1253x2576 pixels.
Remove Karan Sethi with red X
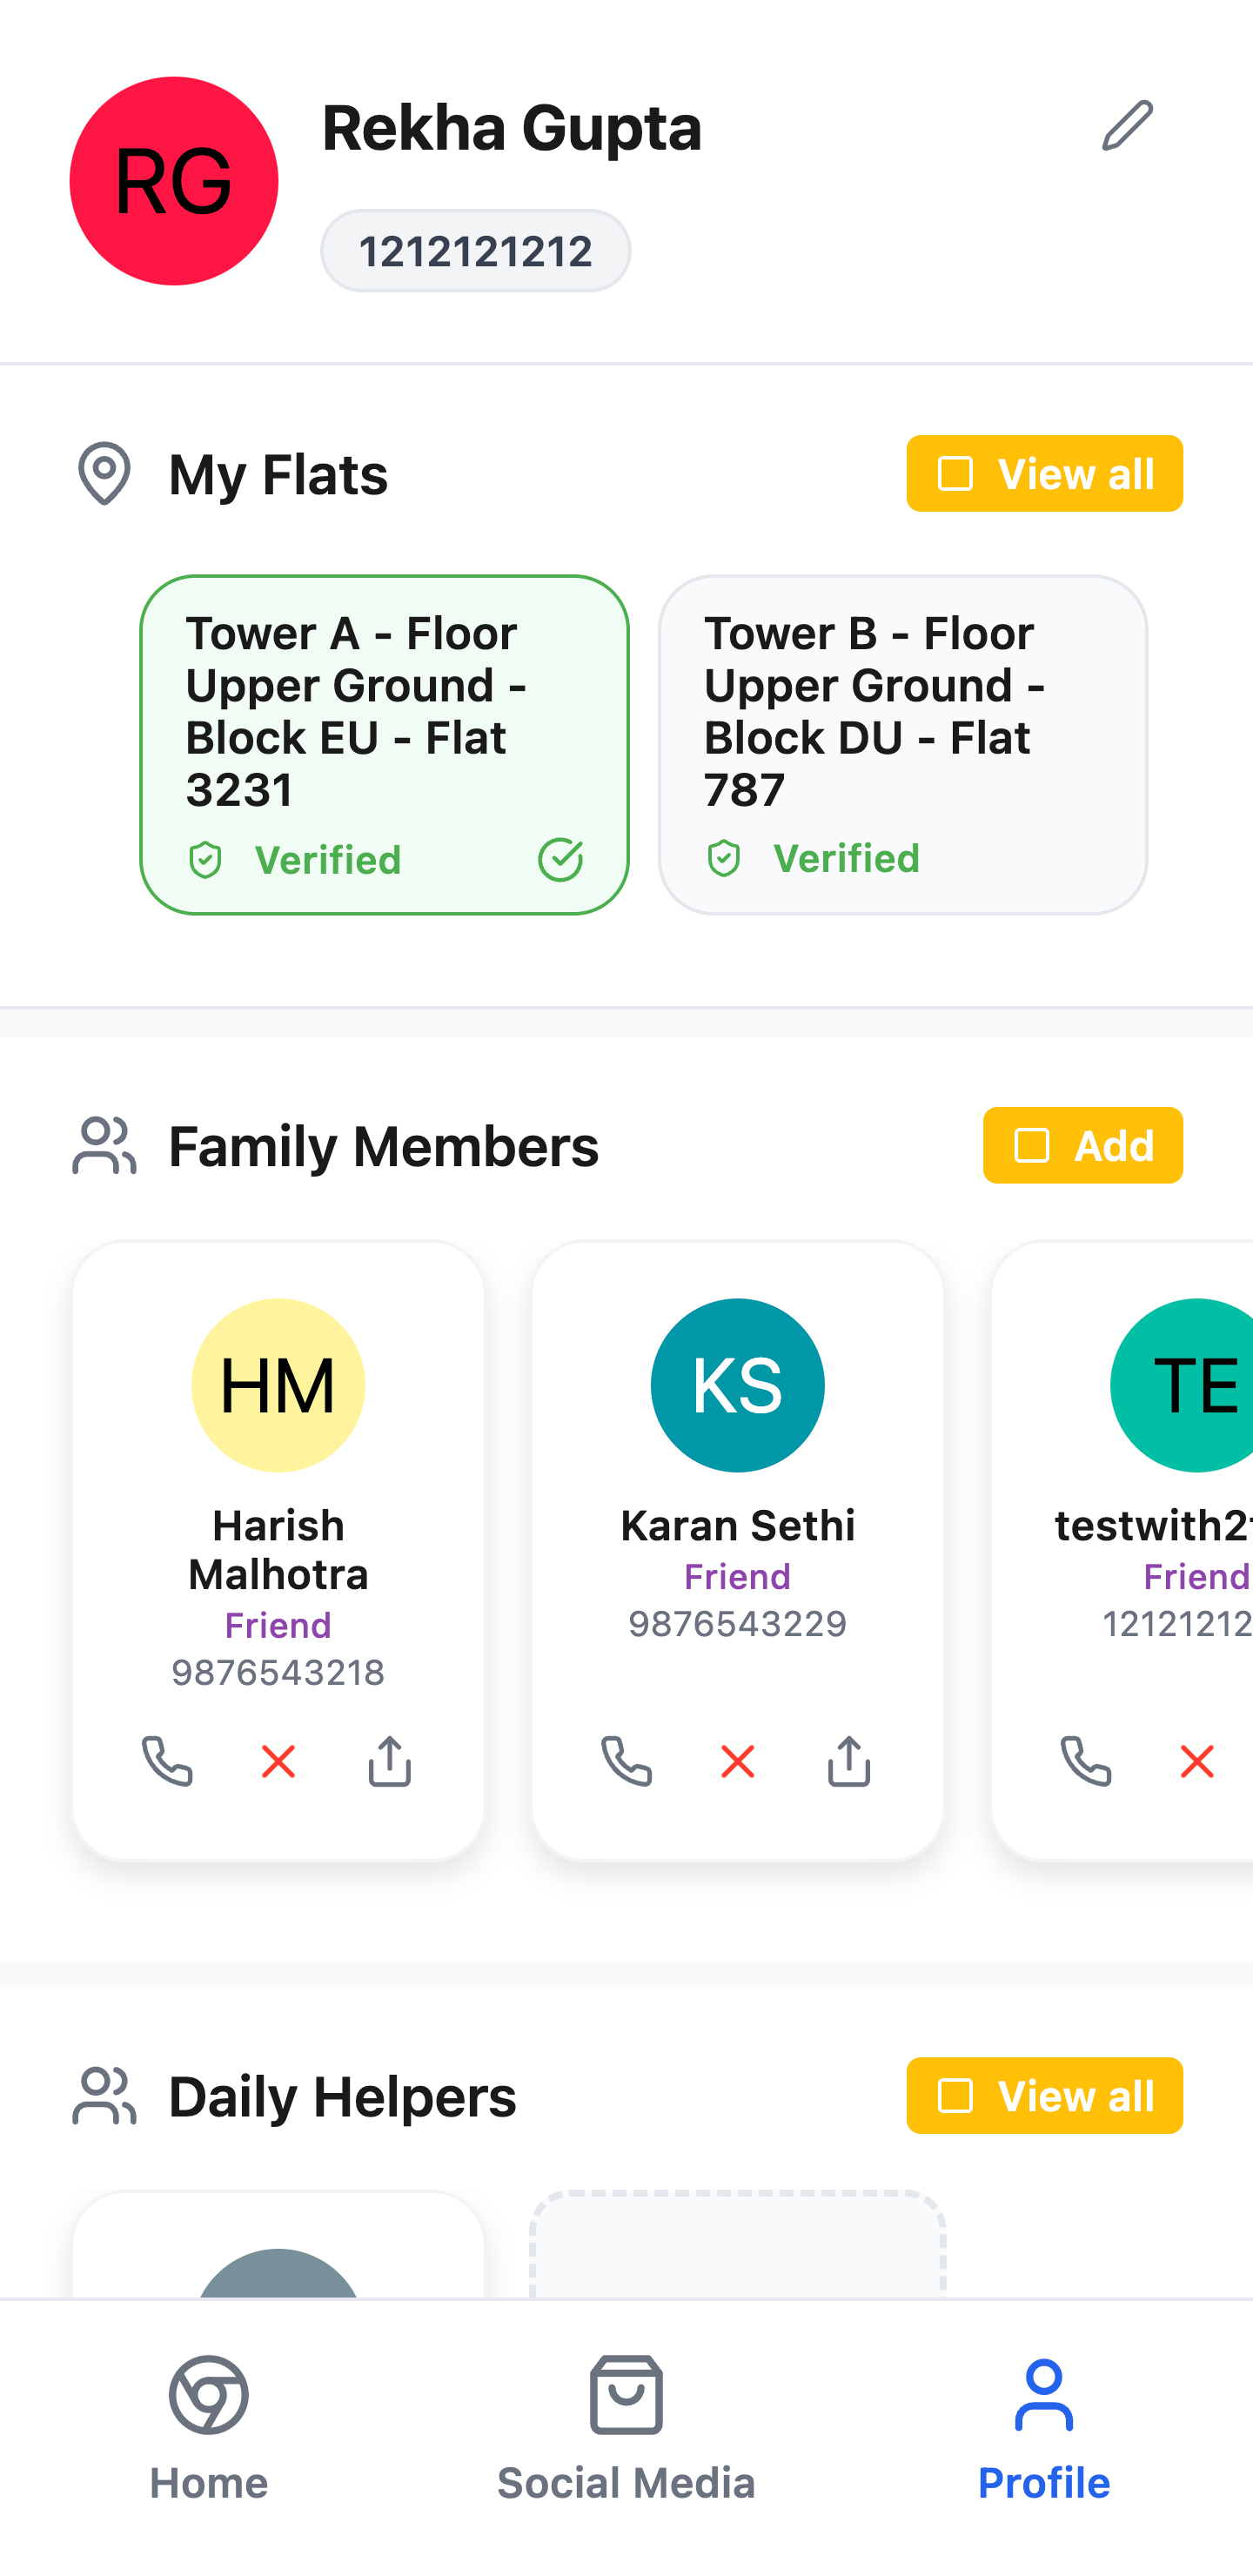coord(738,1761)
